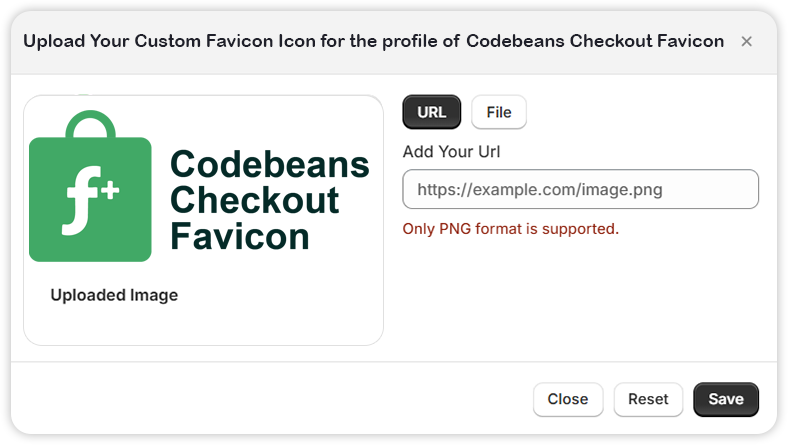
Task: Click the red PNG format warning text
Action: tap(510, 229)
